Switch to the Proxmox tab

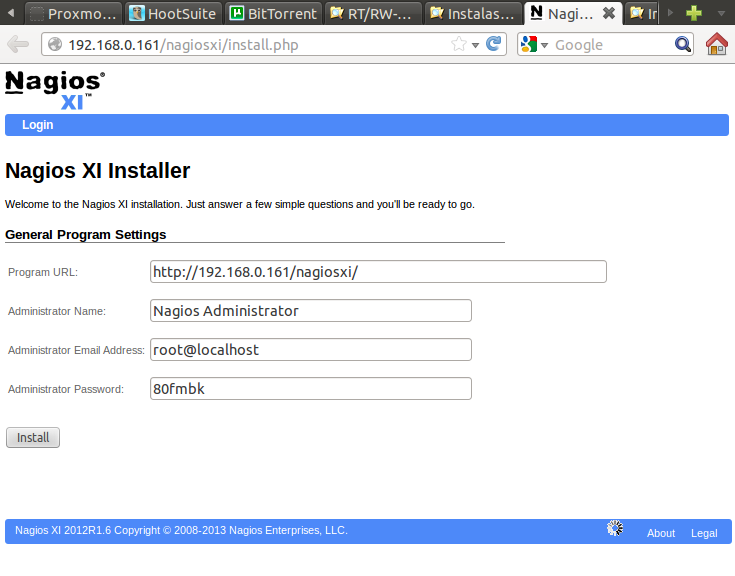coord(74,13)
